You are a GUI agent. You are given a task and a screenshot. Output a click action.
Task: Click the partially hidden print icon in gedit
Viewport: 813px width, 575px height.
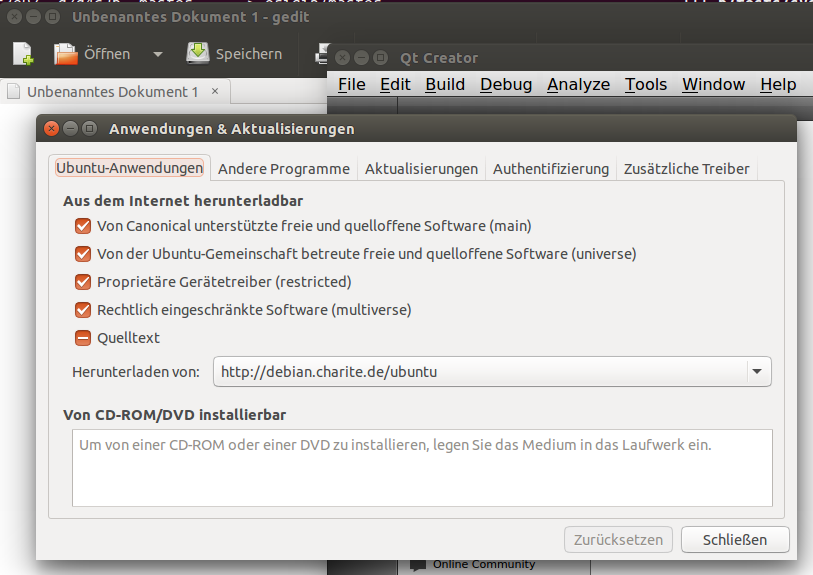coord(322,54)
